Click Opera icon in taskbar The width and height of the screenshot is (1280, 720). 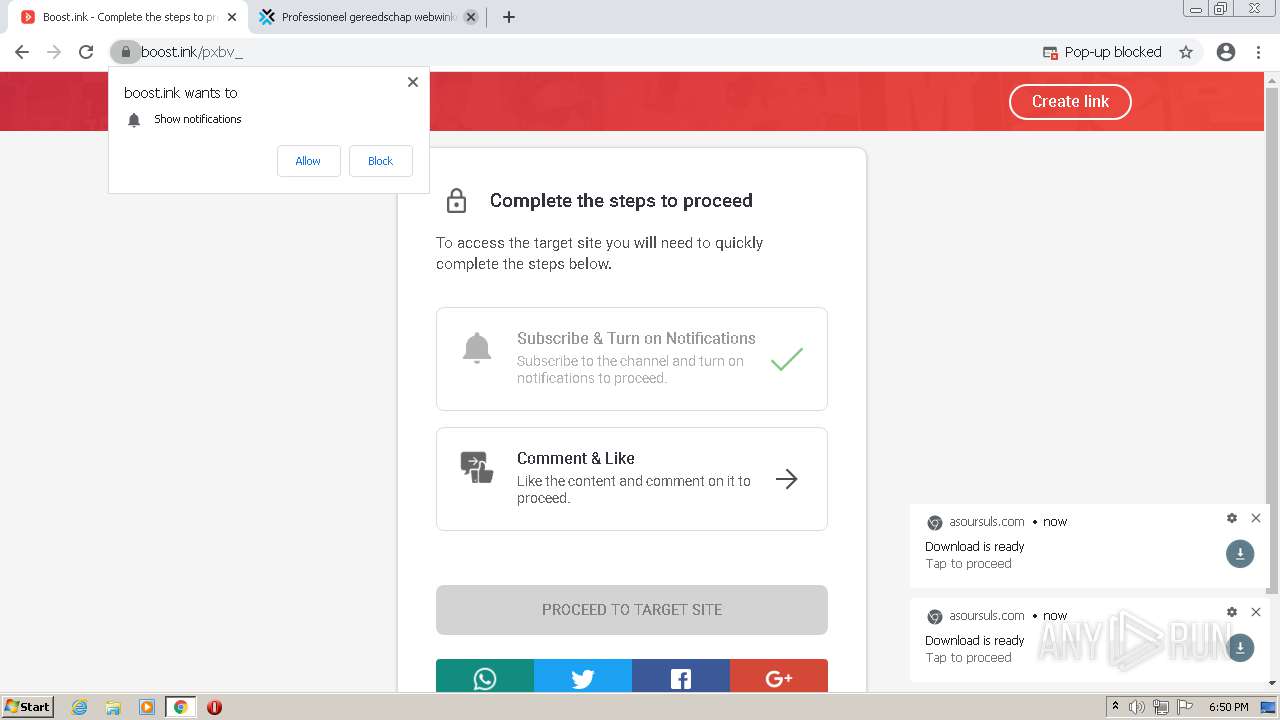[x=214, y=707]
